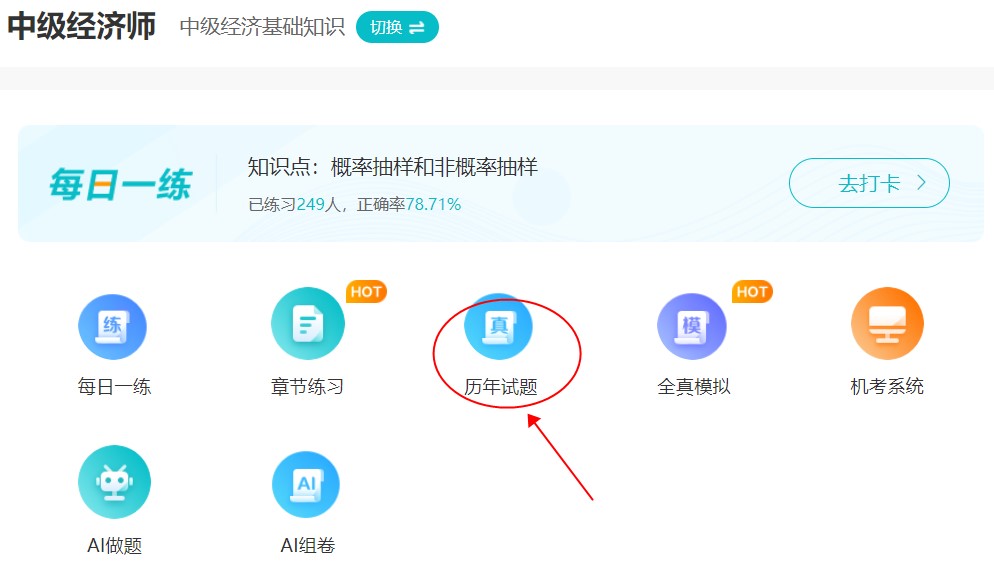Click the 知识点 概率抽样和非概率抽样 text

[392, 167]
